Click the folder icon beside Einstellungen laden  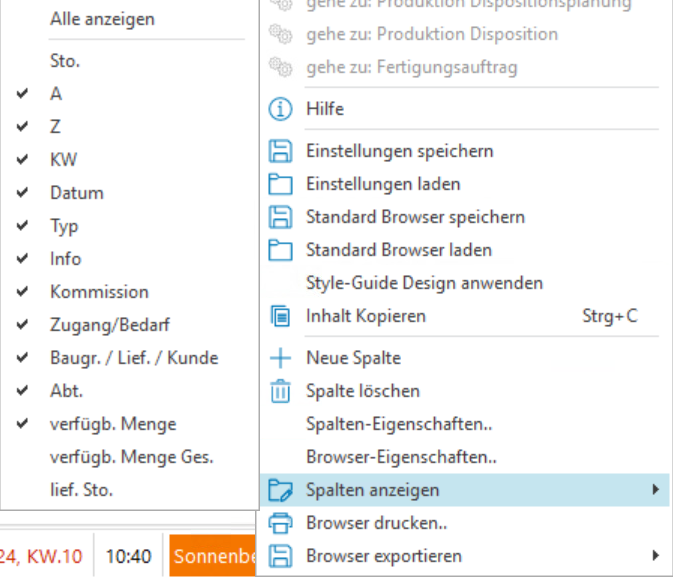(x=281, y=184)
